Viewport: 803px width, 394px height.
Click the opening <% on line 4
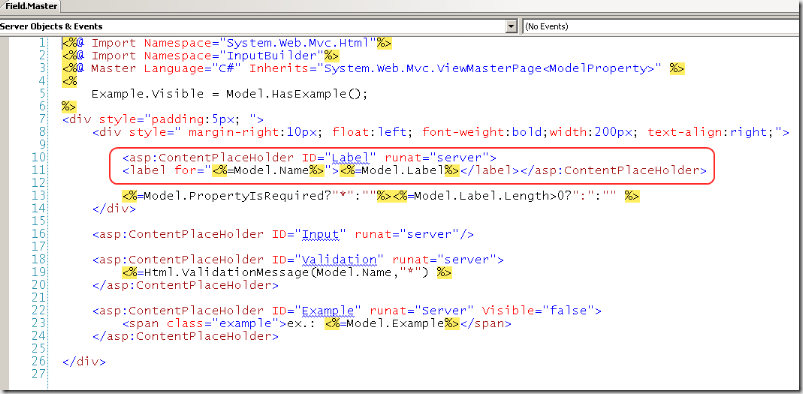click(x=70, y=81)
